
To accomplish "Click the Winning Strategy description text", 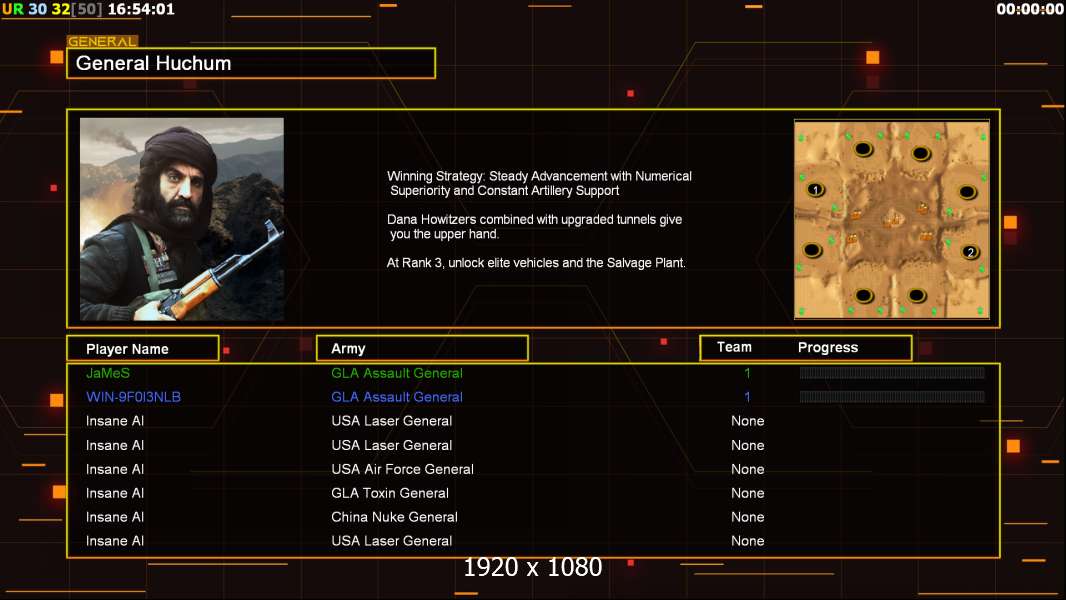I will (539, 183).
